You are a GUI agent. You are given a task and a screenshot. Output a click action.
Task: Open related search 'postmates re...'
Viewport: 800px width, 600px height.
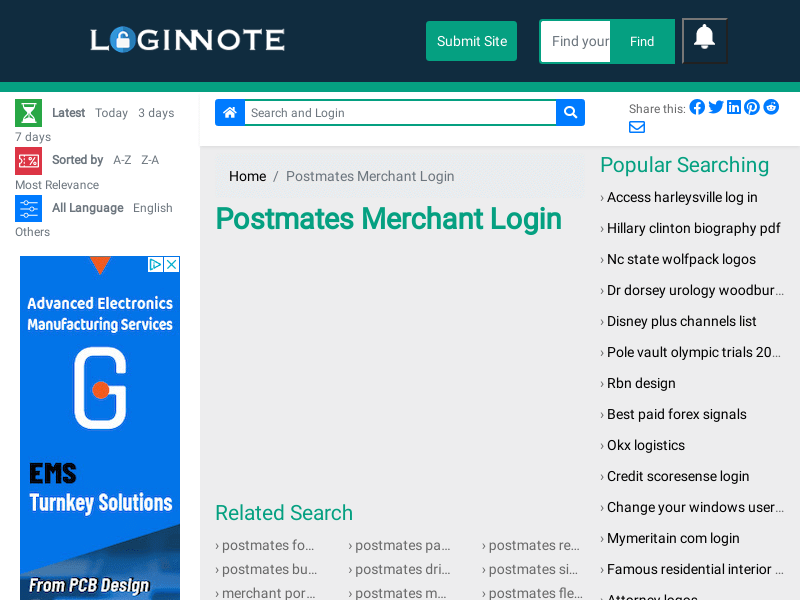point(534,545)
